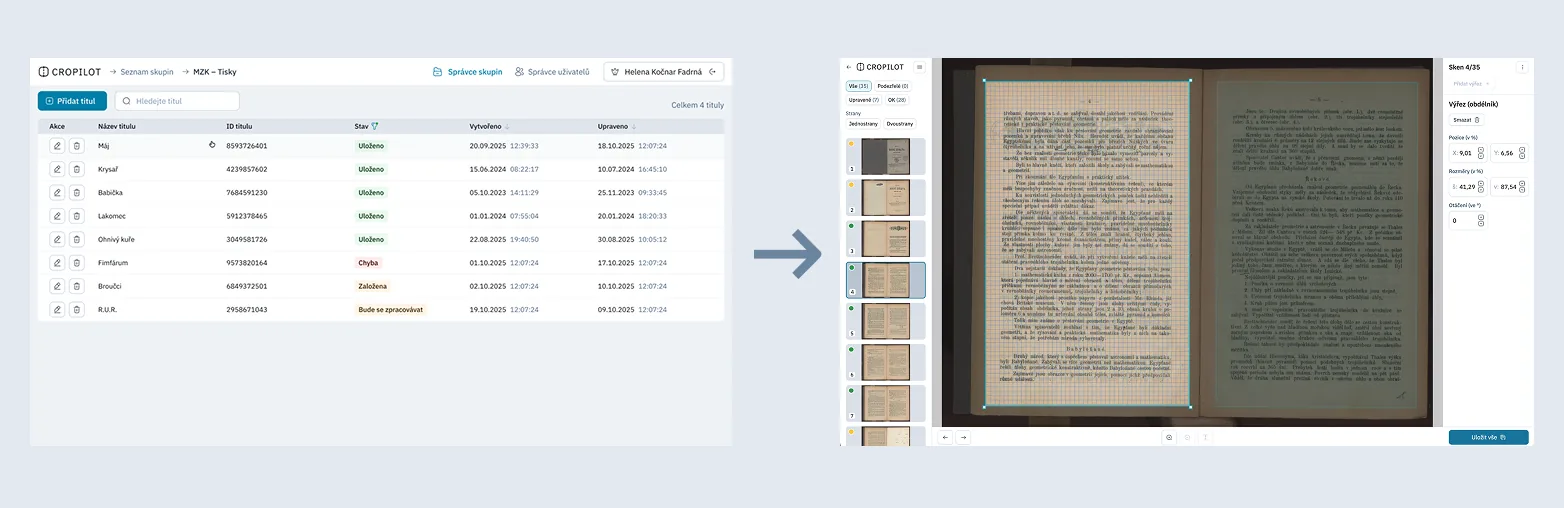Delete the Lakomec title row
Image resolution: width=1564 pixels, height=508 pixels.
pos(76,216)
